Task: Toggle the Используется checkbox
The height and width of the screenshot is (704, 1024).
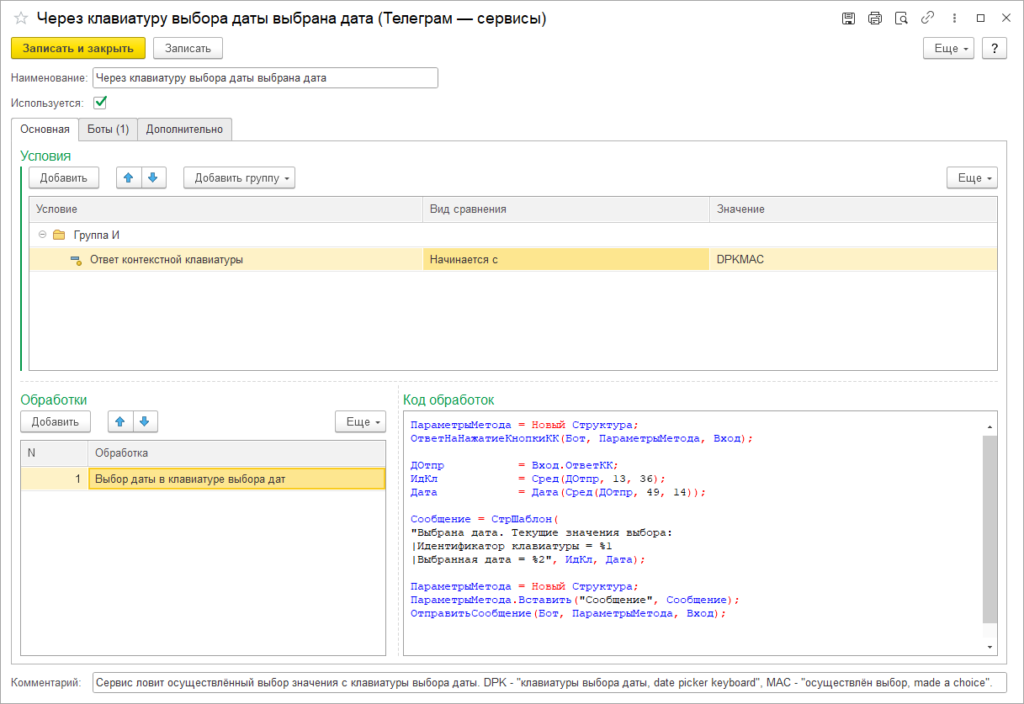Action: [x=100, y=103]
